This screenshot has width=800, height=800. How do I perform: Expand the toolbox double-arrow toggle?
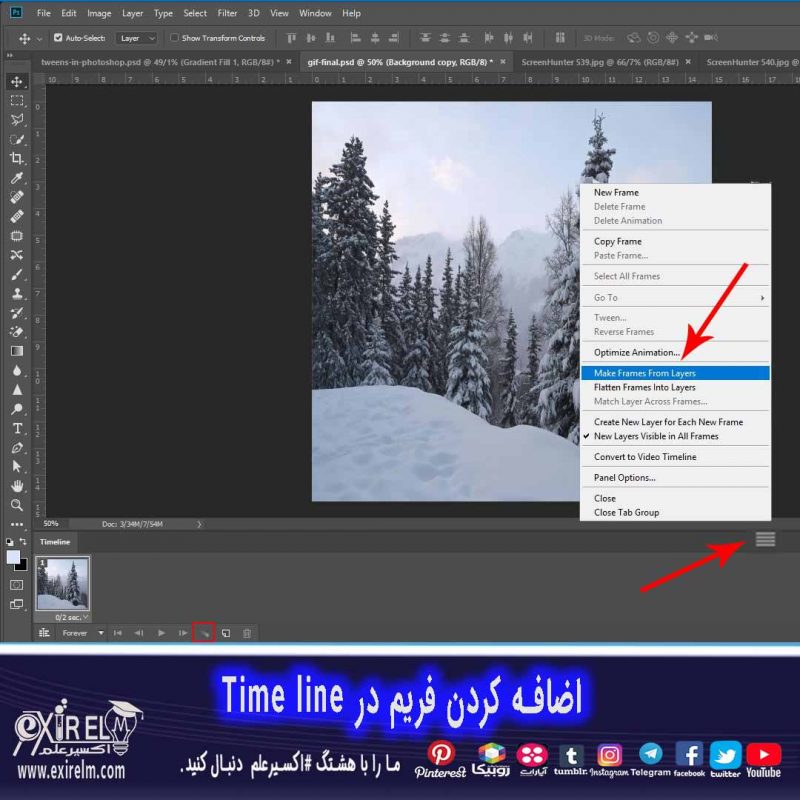coord(9,55)
